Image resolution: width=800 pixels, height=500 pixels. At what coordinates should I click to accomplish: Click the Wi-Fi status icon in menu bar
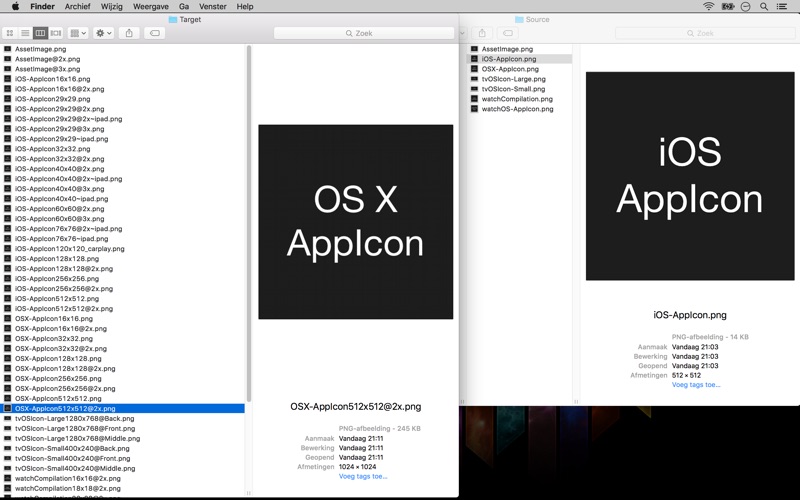[x=708, y=6]
